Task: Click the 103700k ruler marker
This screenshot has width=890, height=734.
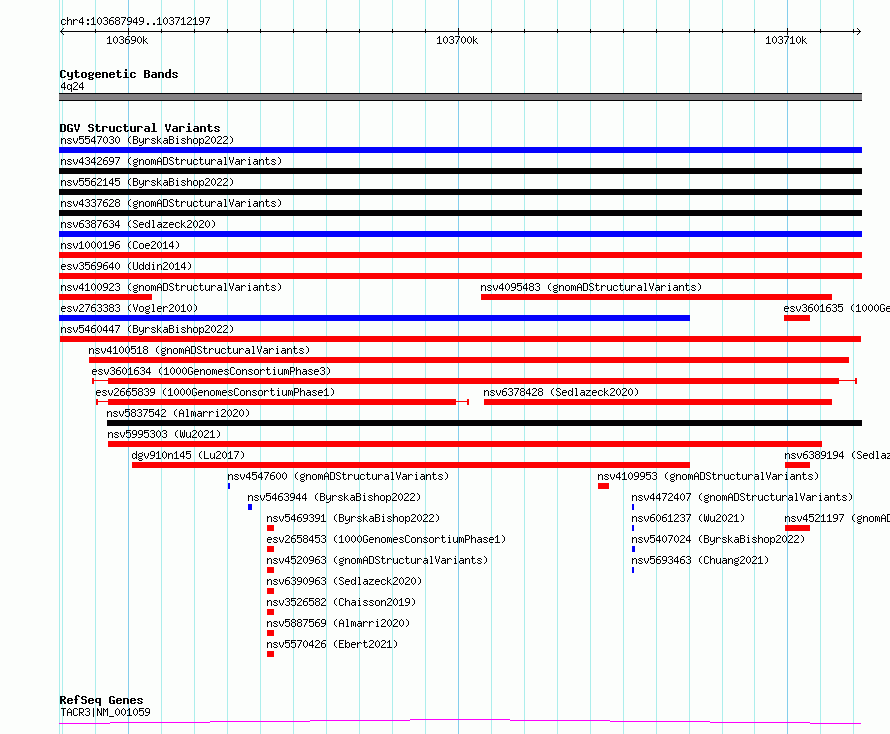Action: click(457, 40)
